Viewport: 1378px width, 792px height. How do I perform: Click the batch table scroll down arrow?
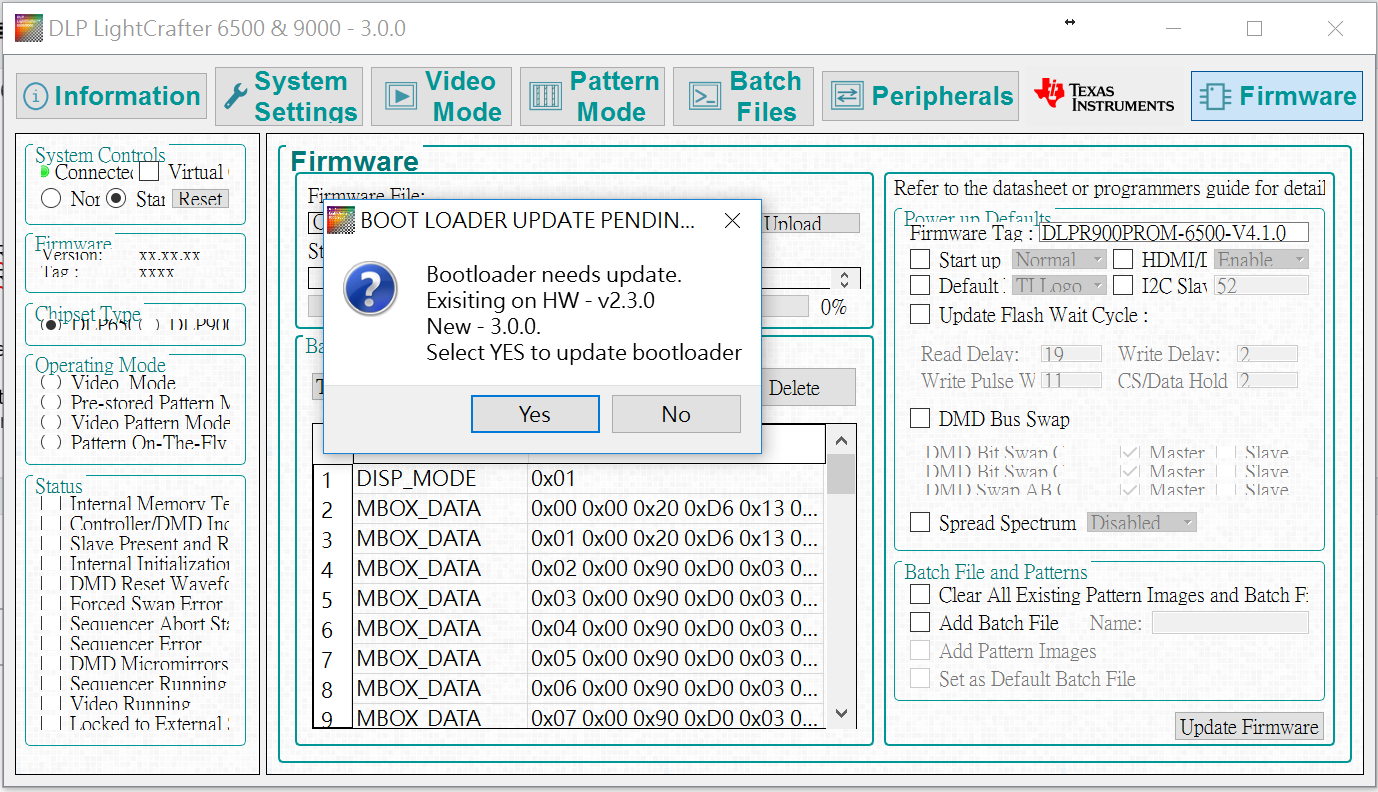(x=840, y=713)
